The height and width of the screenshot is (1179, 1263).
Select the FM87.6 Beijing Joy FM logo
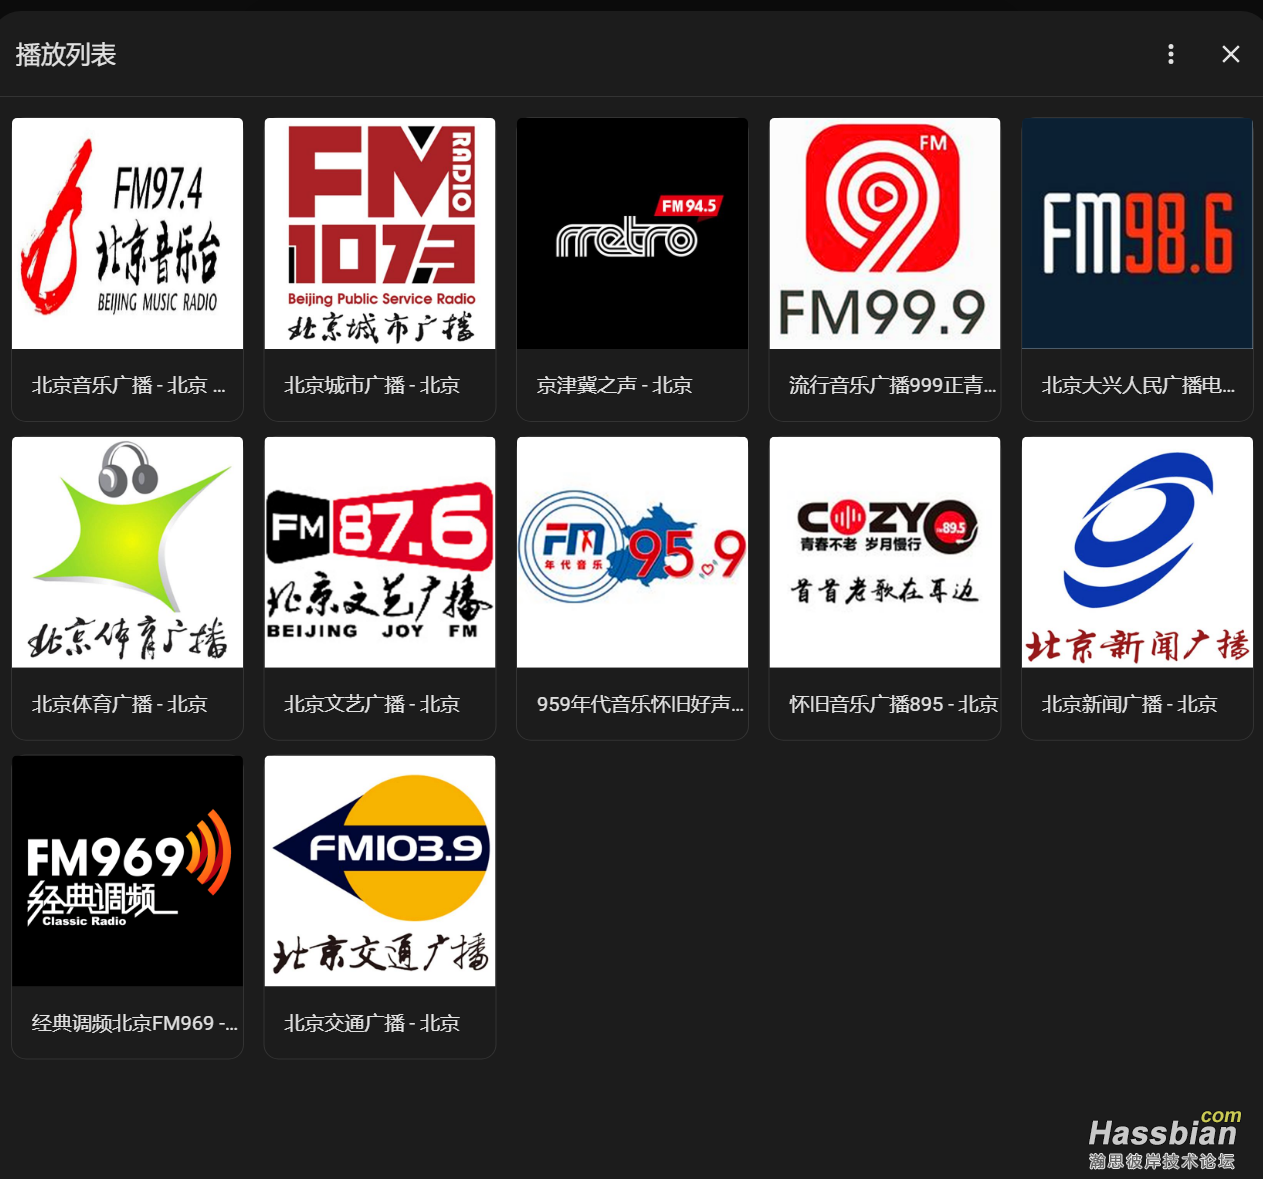point(380,552)
